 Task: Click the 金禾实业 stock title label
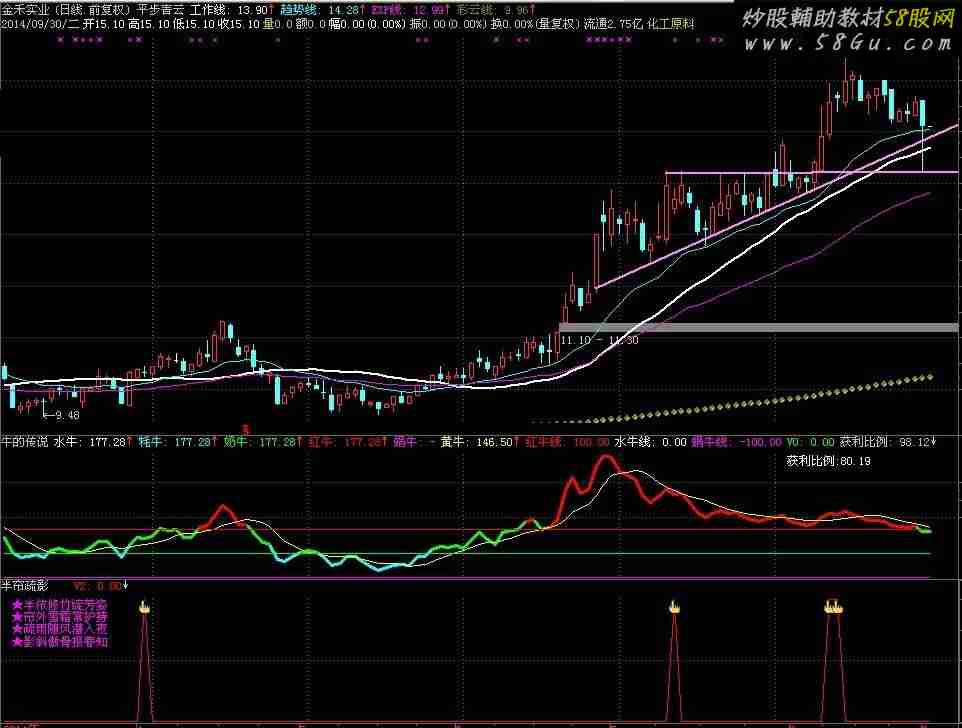(x=22, y=7)
